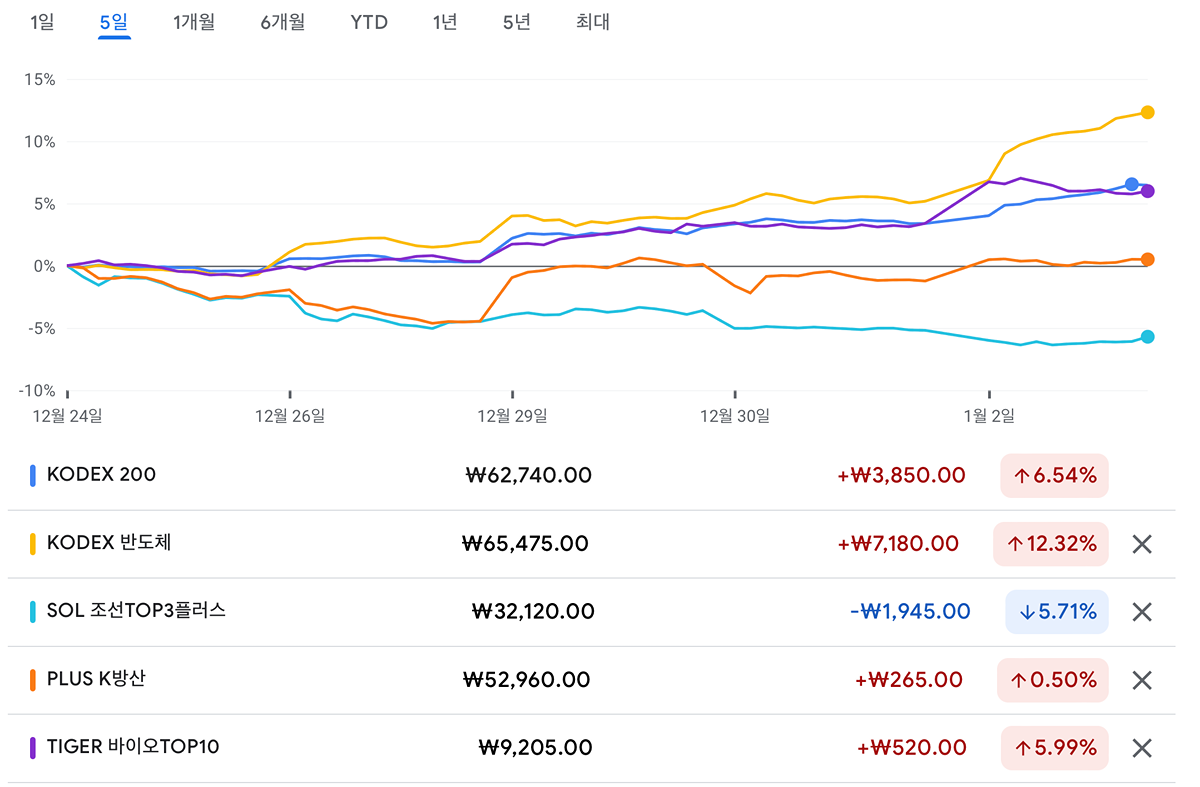Open the TIGER 바이오TOP10 name link
This screenshot has width=1200, height=787.
[133, 747]
